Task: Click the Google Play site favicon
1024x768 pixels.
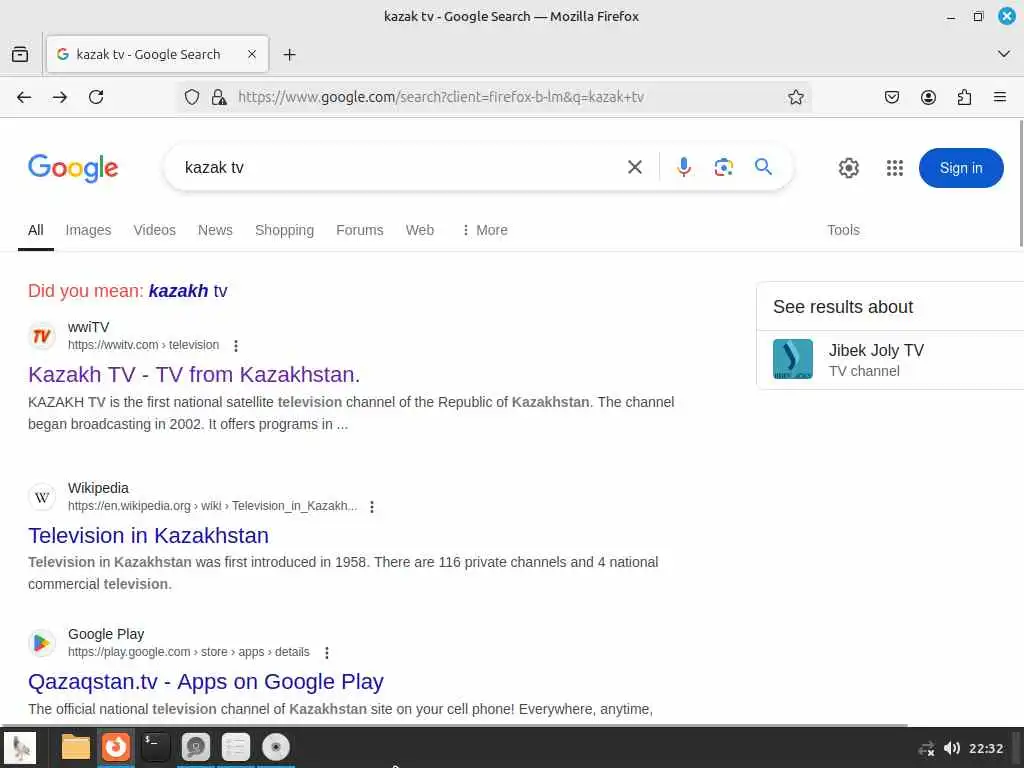Action: (42, 643)
